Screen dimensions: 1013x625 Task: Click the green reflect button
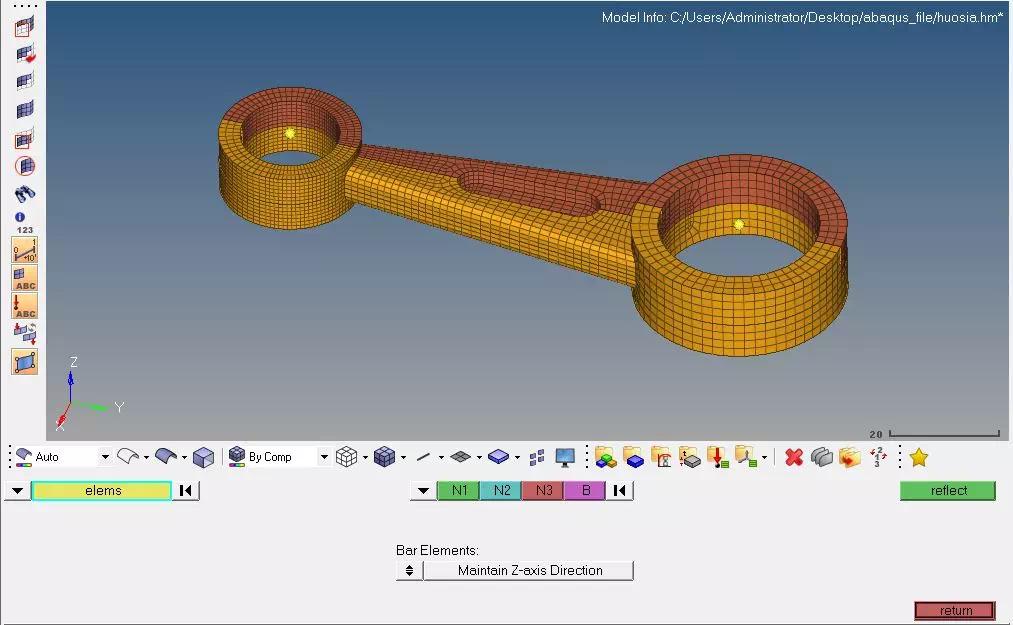point(948,491)
